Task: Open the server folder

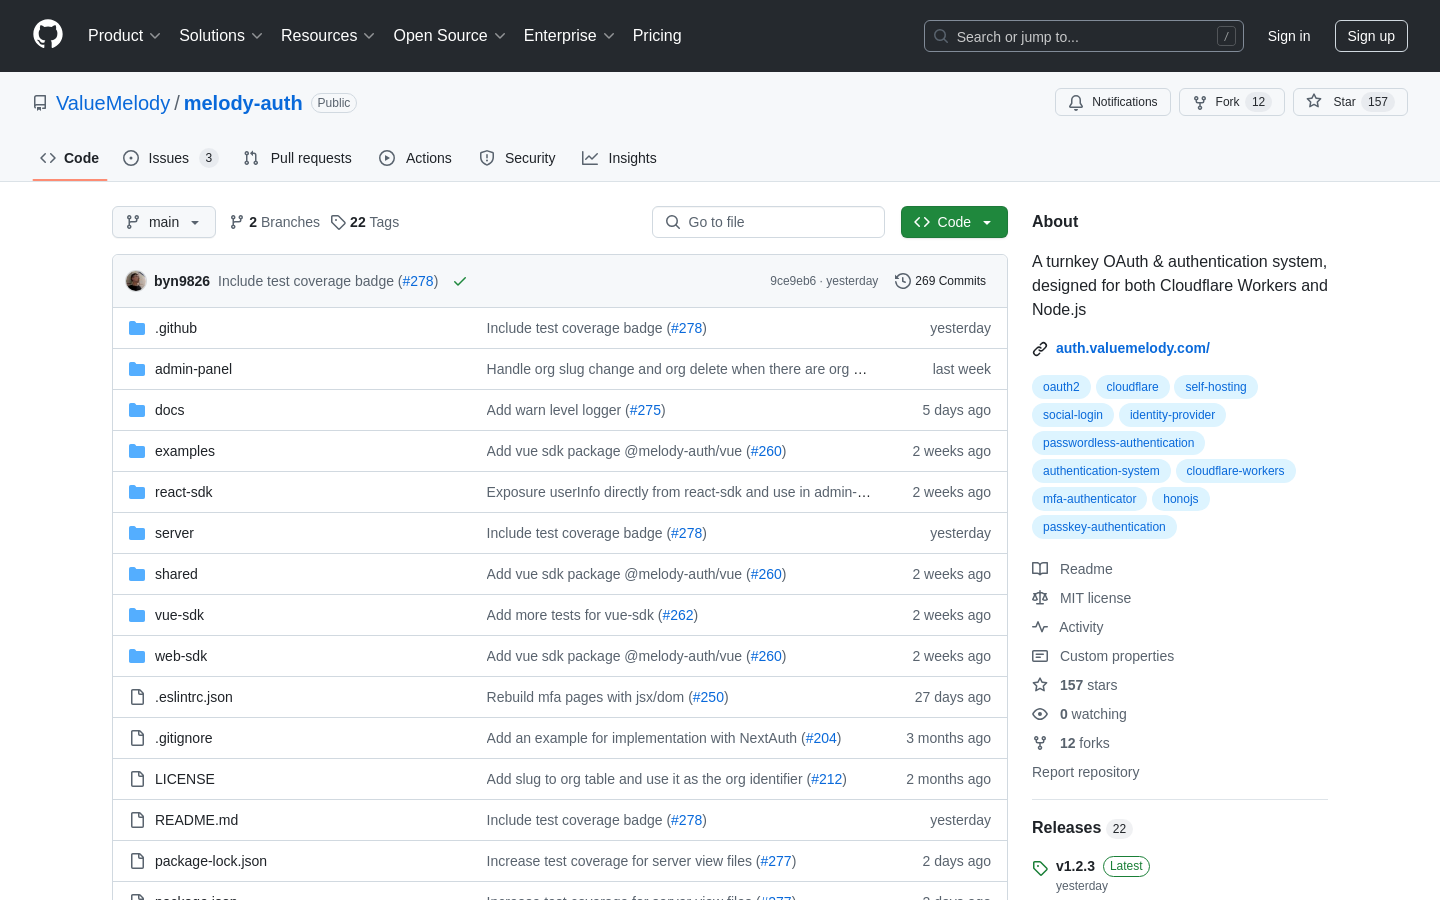Action: tap(174, 533)
